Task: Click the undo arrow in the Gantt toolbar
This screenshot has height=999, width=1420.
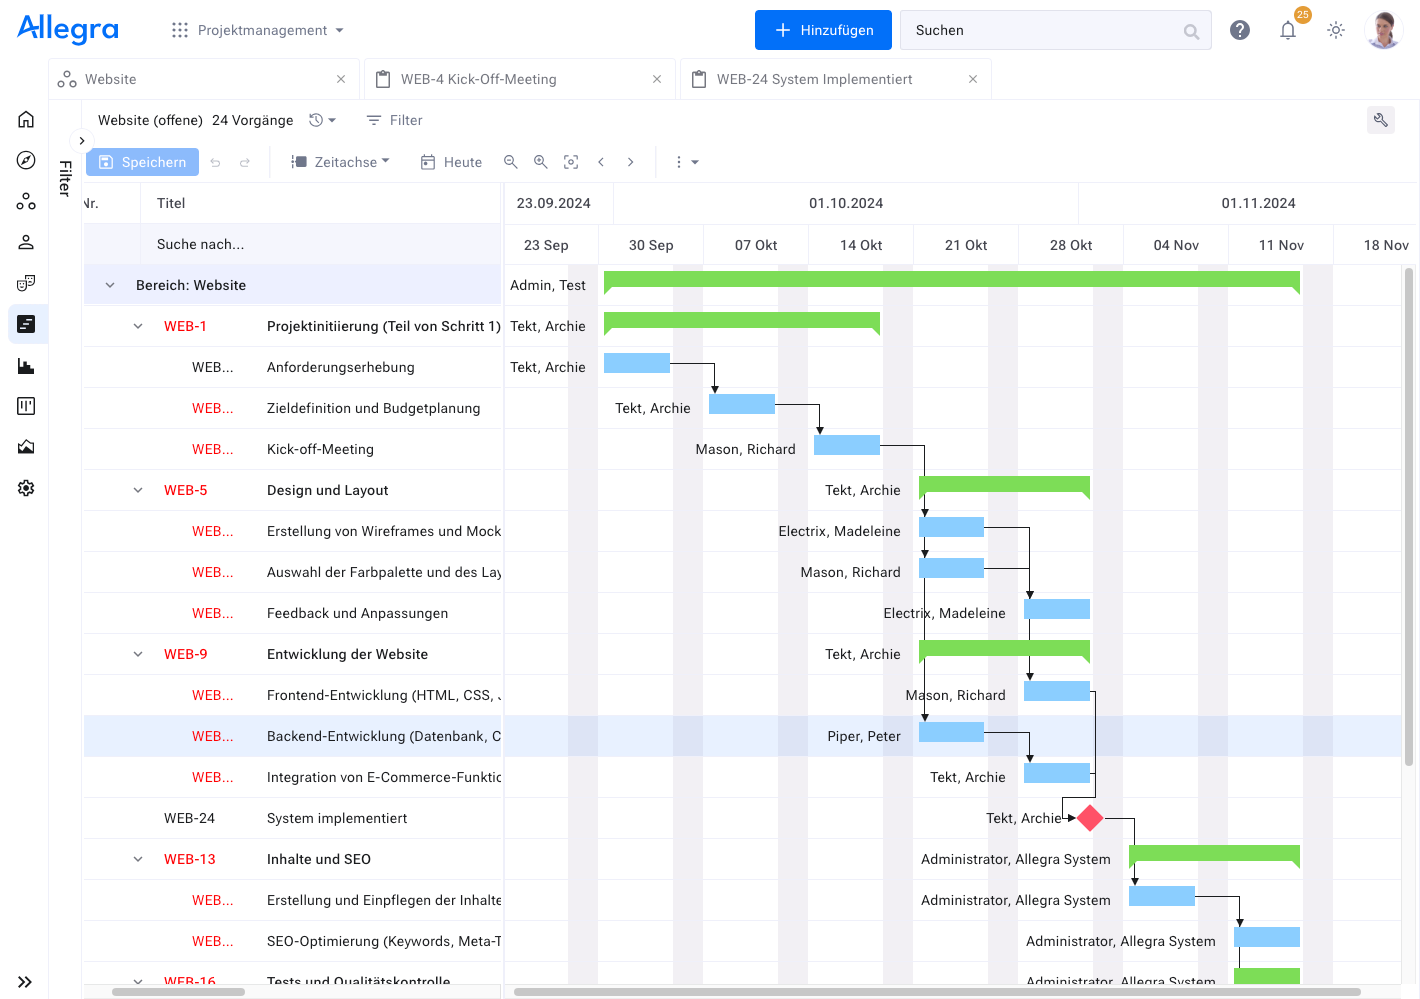Action: tap(215, 161)
